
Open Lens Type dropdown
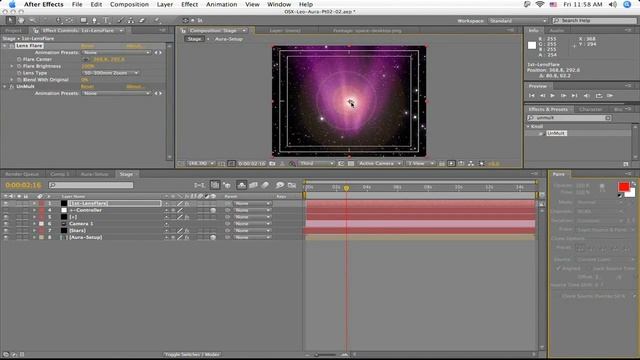tap(111, 73)
